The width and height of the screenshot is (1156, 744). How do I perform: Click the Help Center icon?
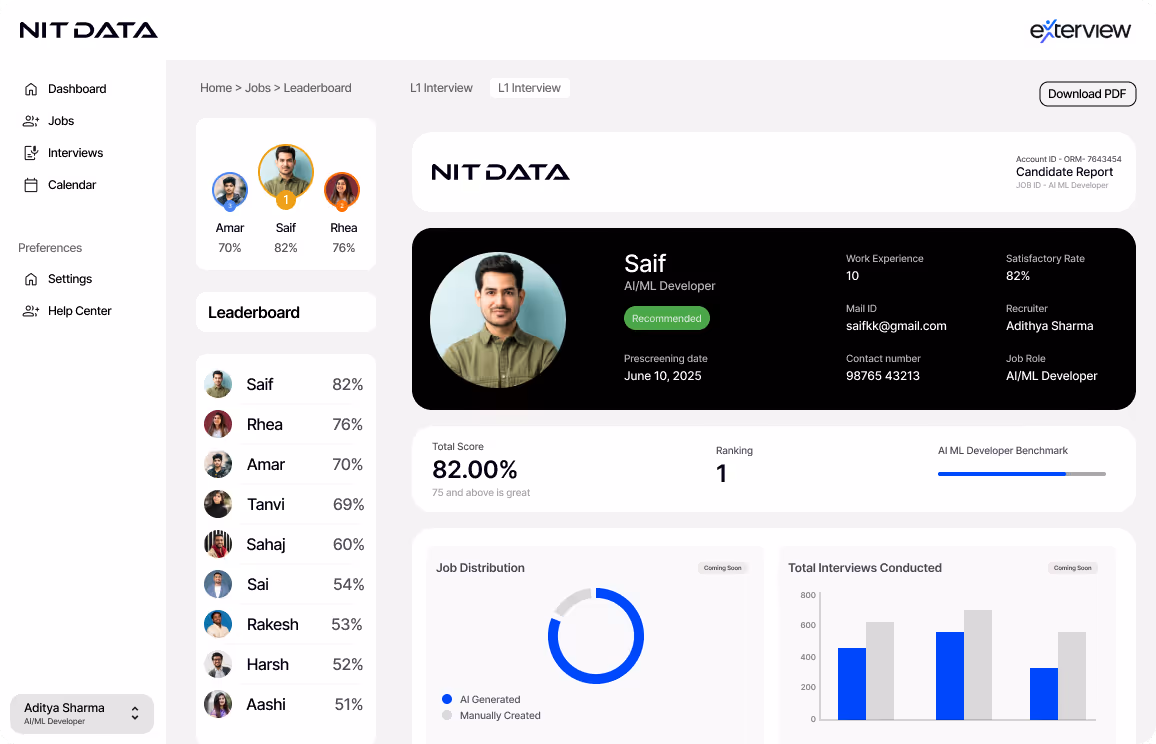[31, 311]
